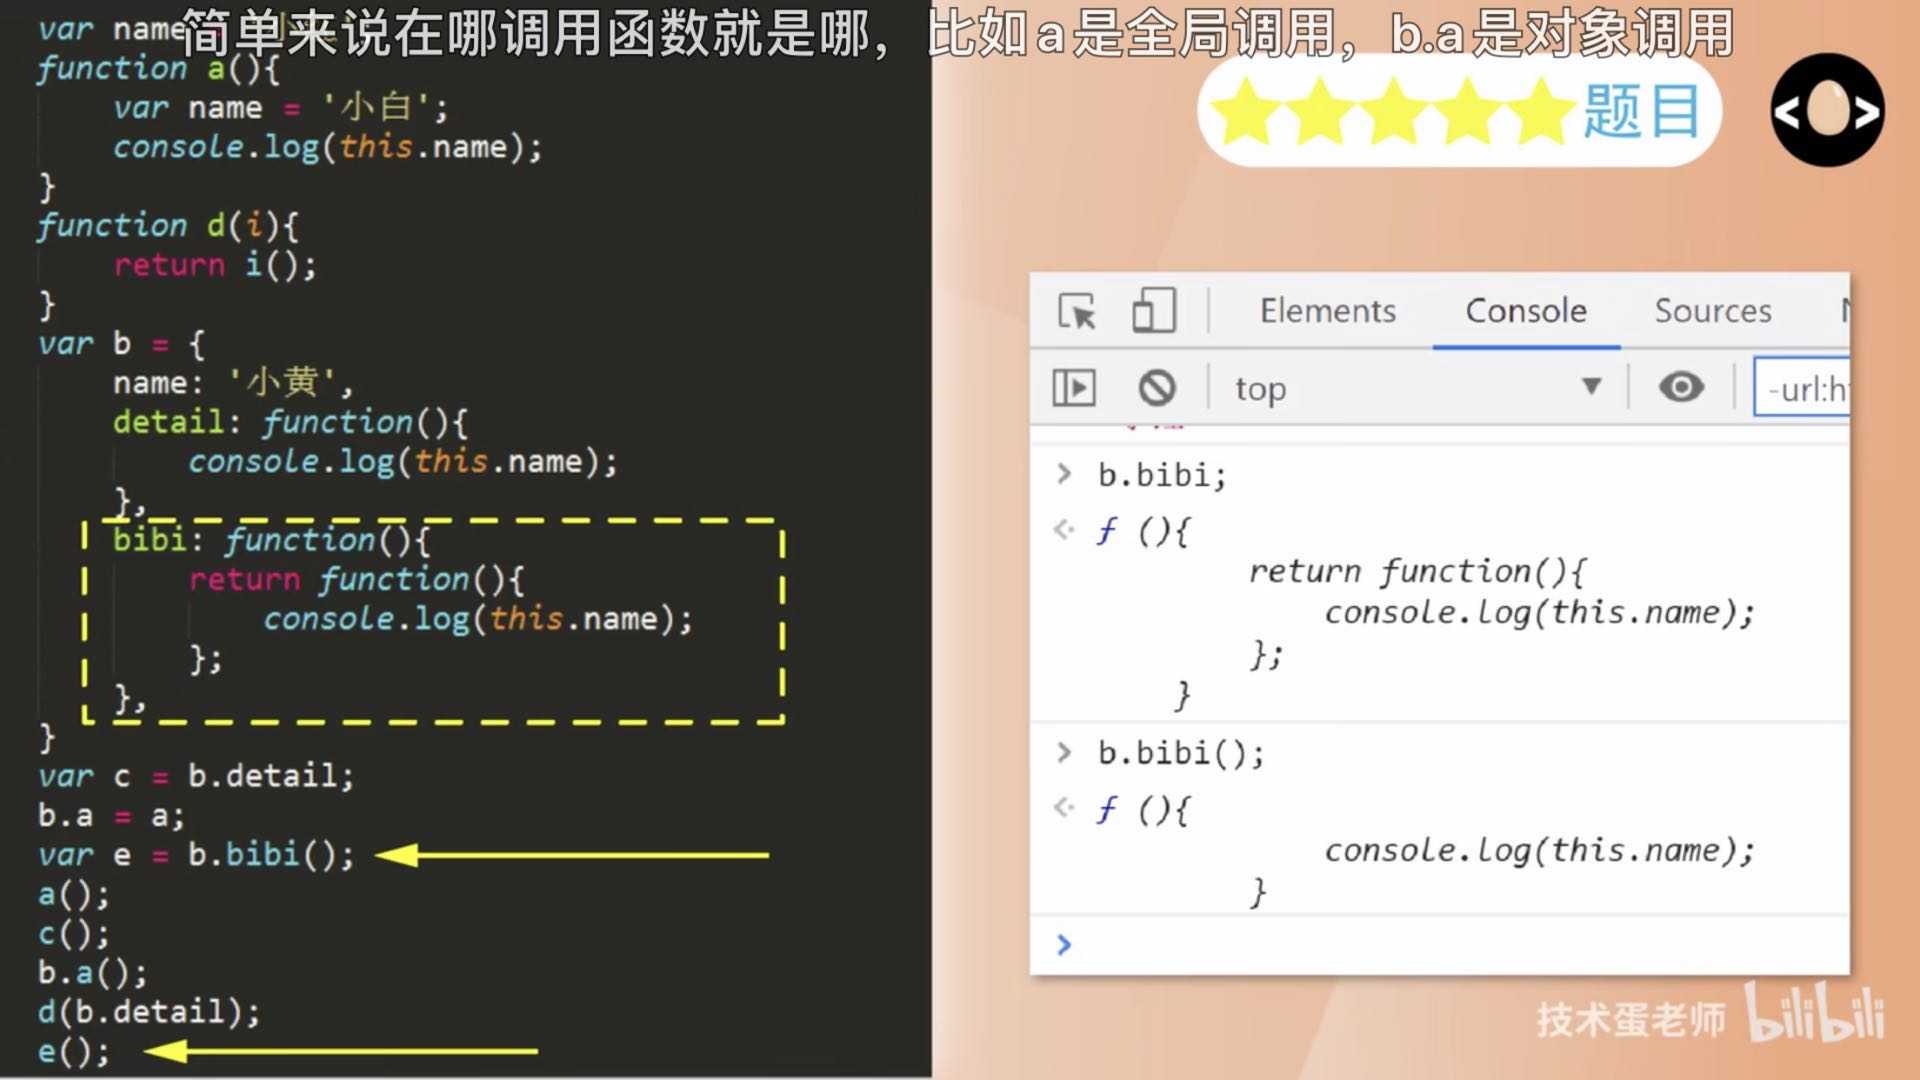Click the Sources tab in DevTools
Viewport: 1920px width, 1080px height.
tap(1714, 310)
